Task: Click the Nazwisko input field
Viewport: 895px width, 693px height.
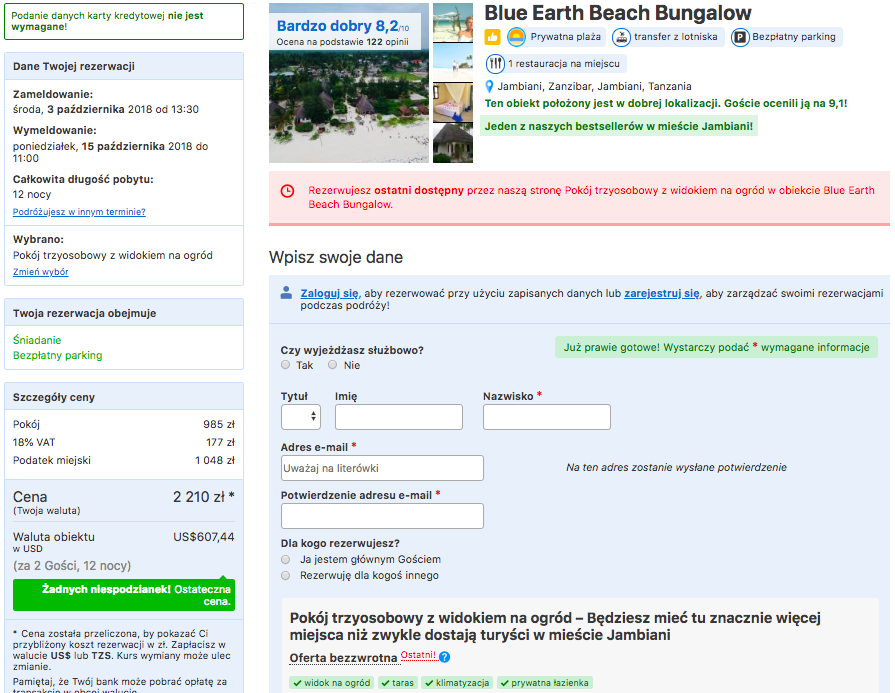Action: (x=547, y=417)
